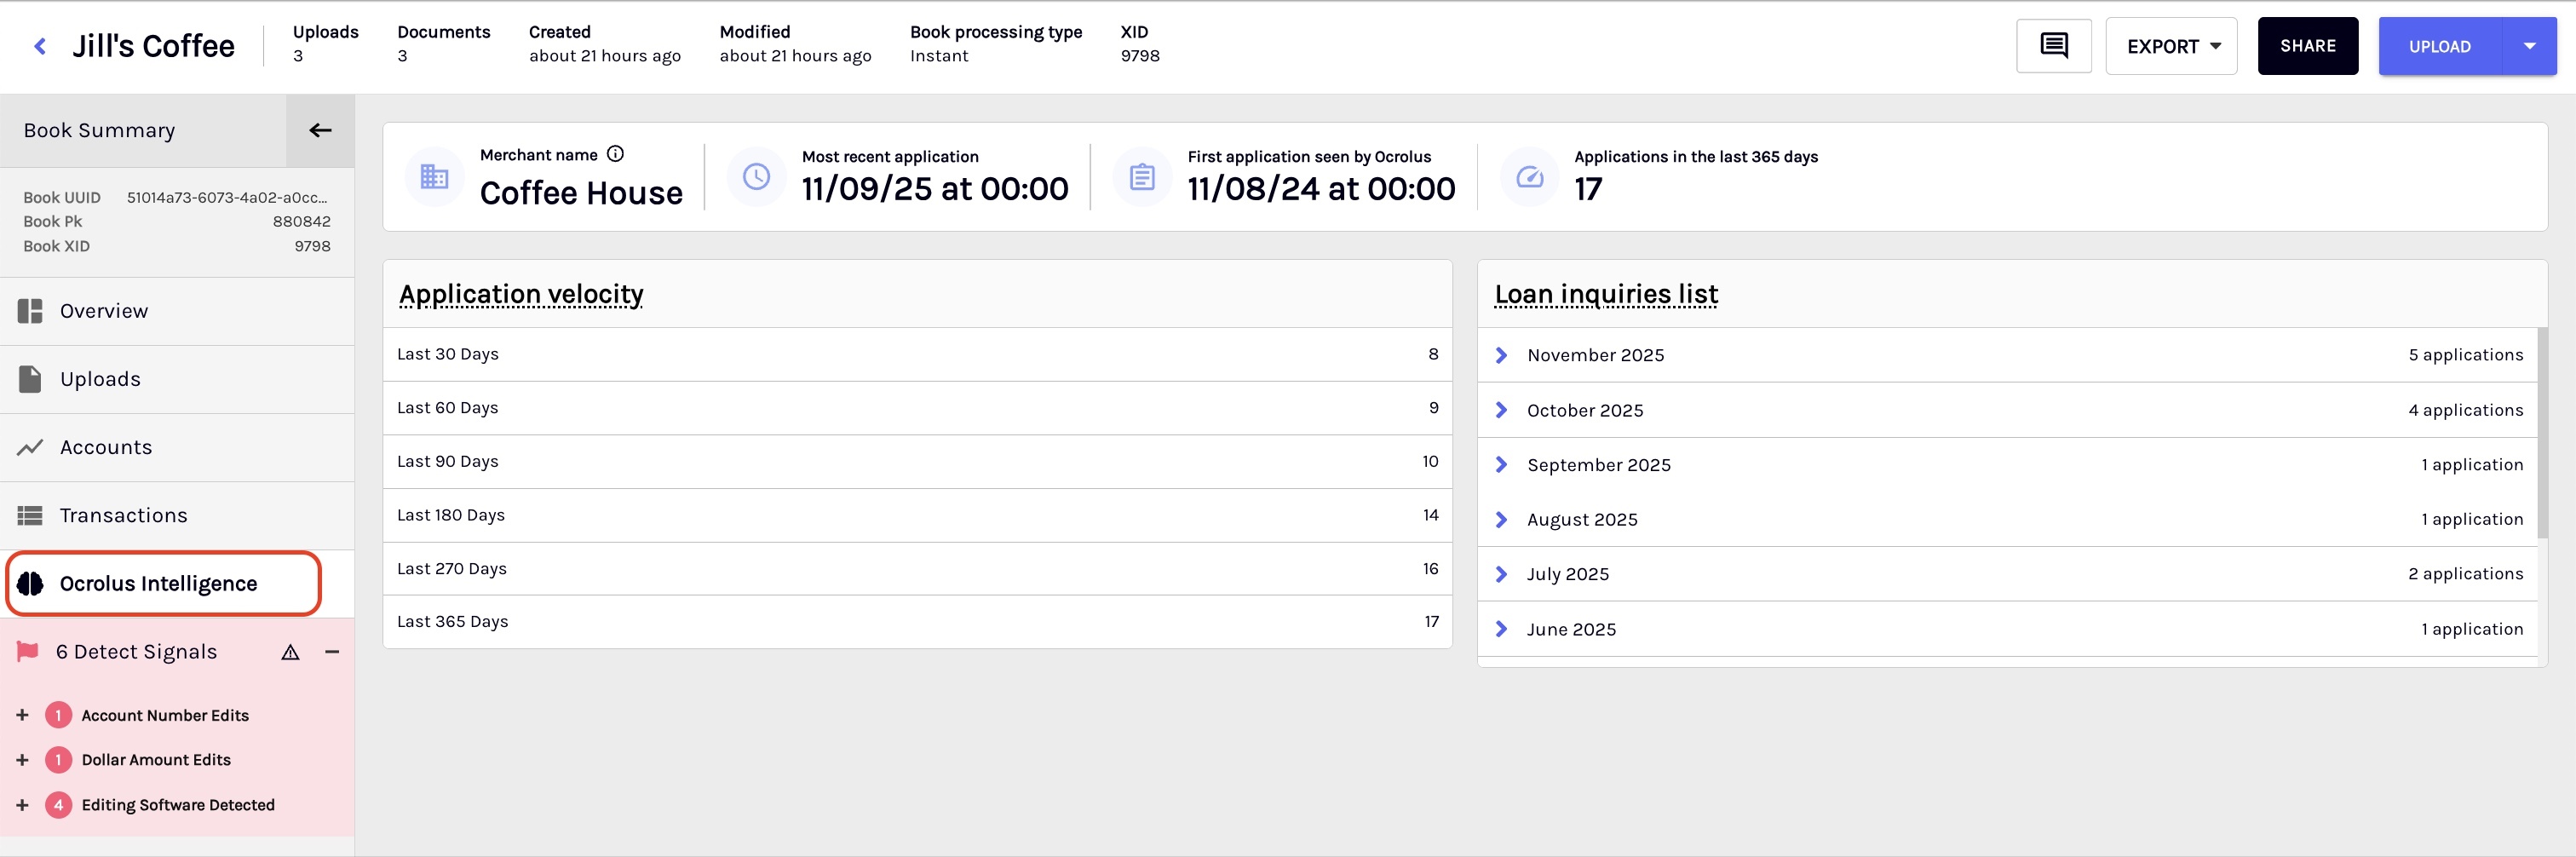Click the Last 30 Days row

click(917, 354)
